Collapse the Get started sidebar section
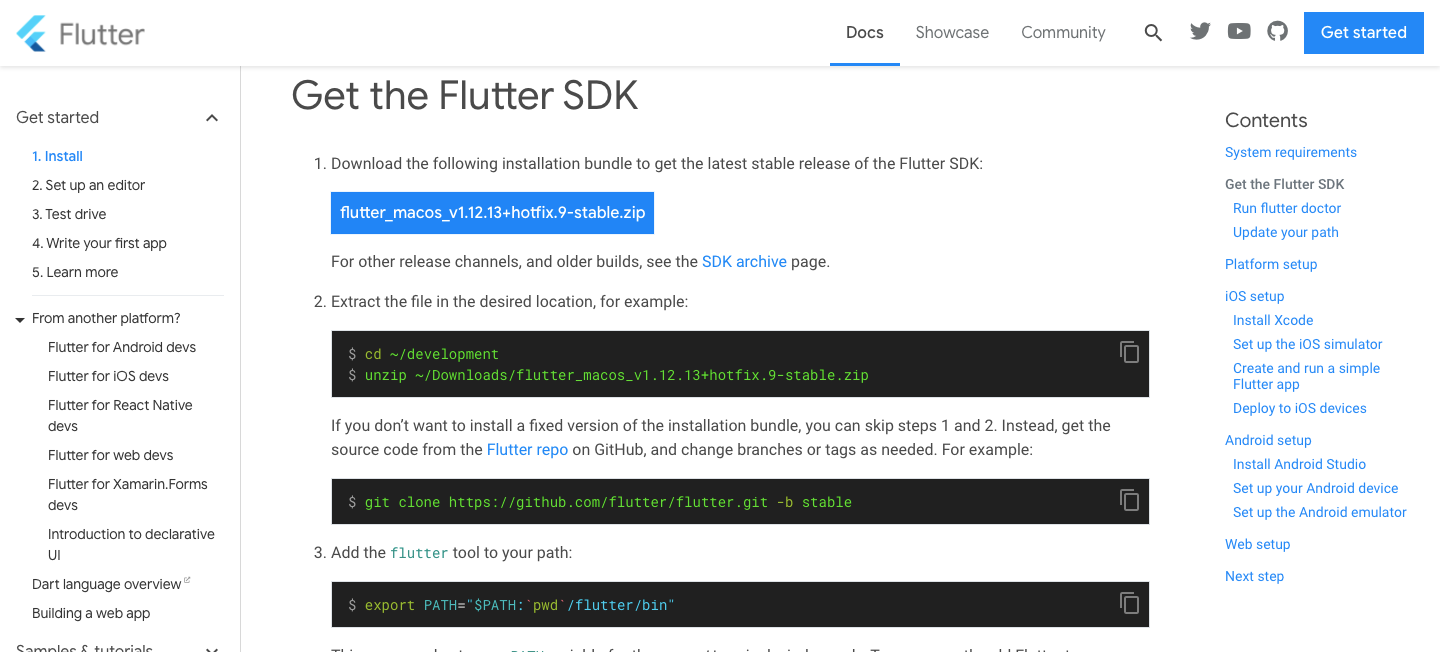 [x=211, y=117]
